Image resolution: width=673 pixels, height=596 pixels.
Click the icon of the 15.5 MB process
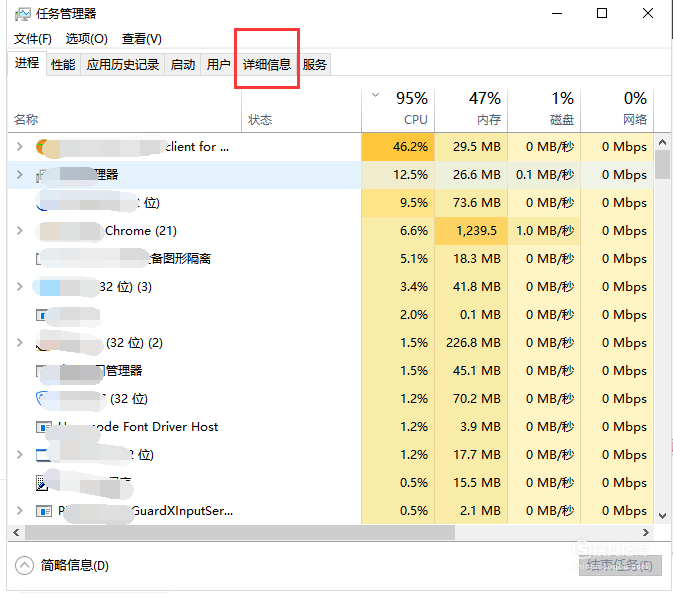point(42,483)
